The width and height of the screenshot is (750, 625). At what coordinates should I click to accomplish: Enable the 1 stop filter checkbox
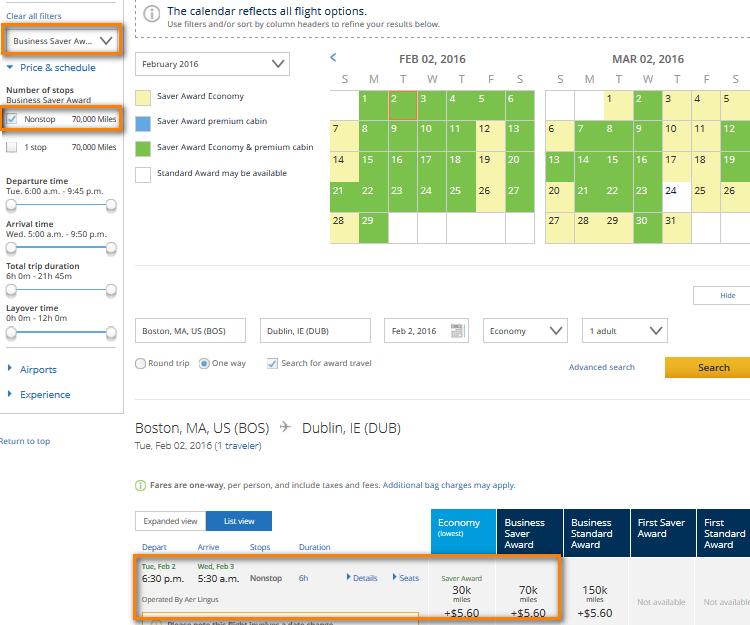tap(12, 147)
